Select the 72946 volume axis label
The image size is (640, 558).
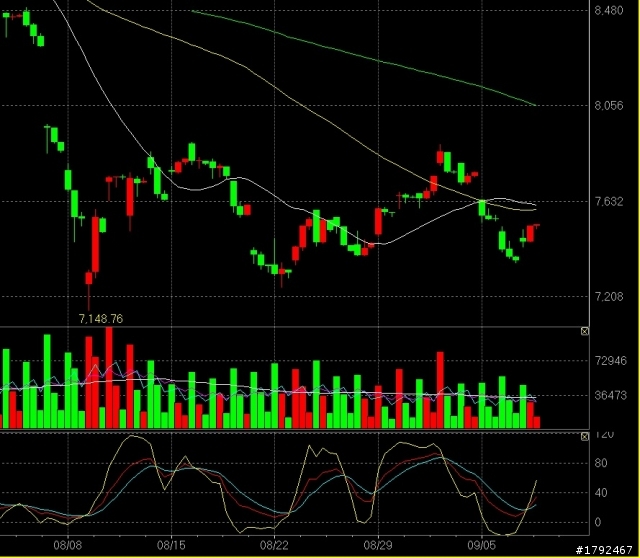point(611,360)
